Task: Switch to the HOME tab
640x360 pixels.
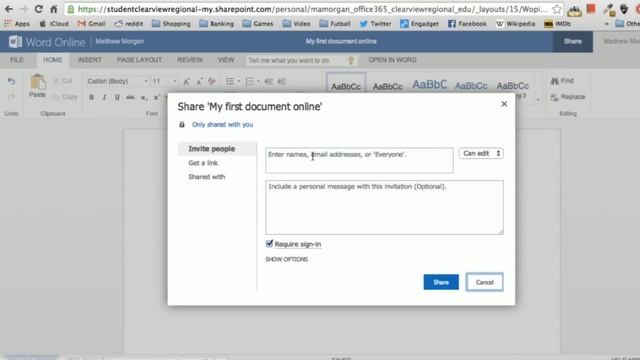Action: [53, 60]
